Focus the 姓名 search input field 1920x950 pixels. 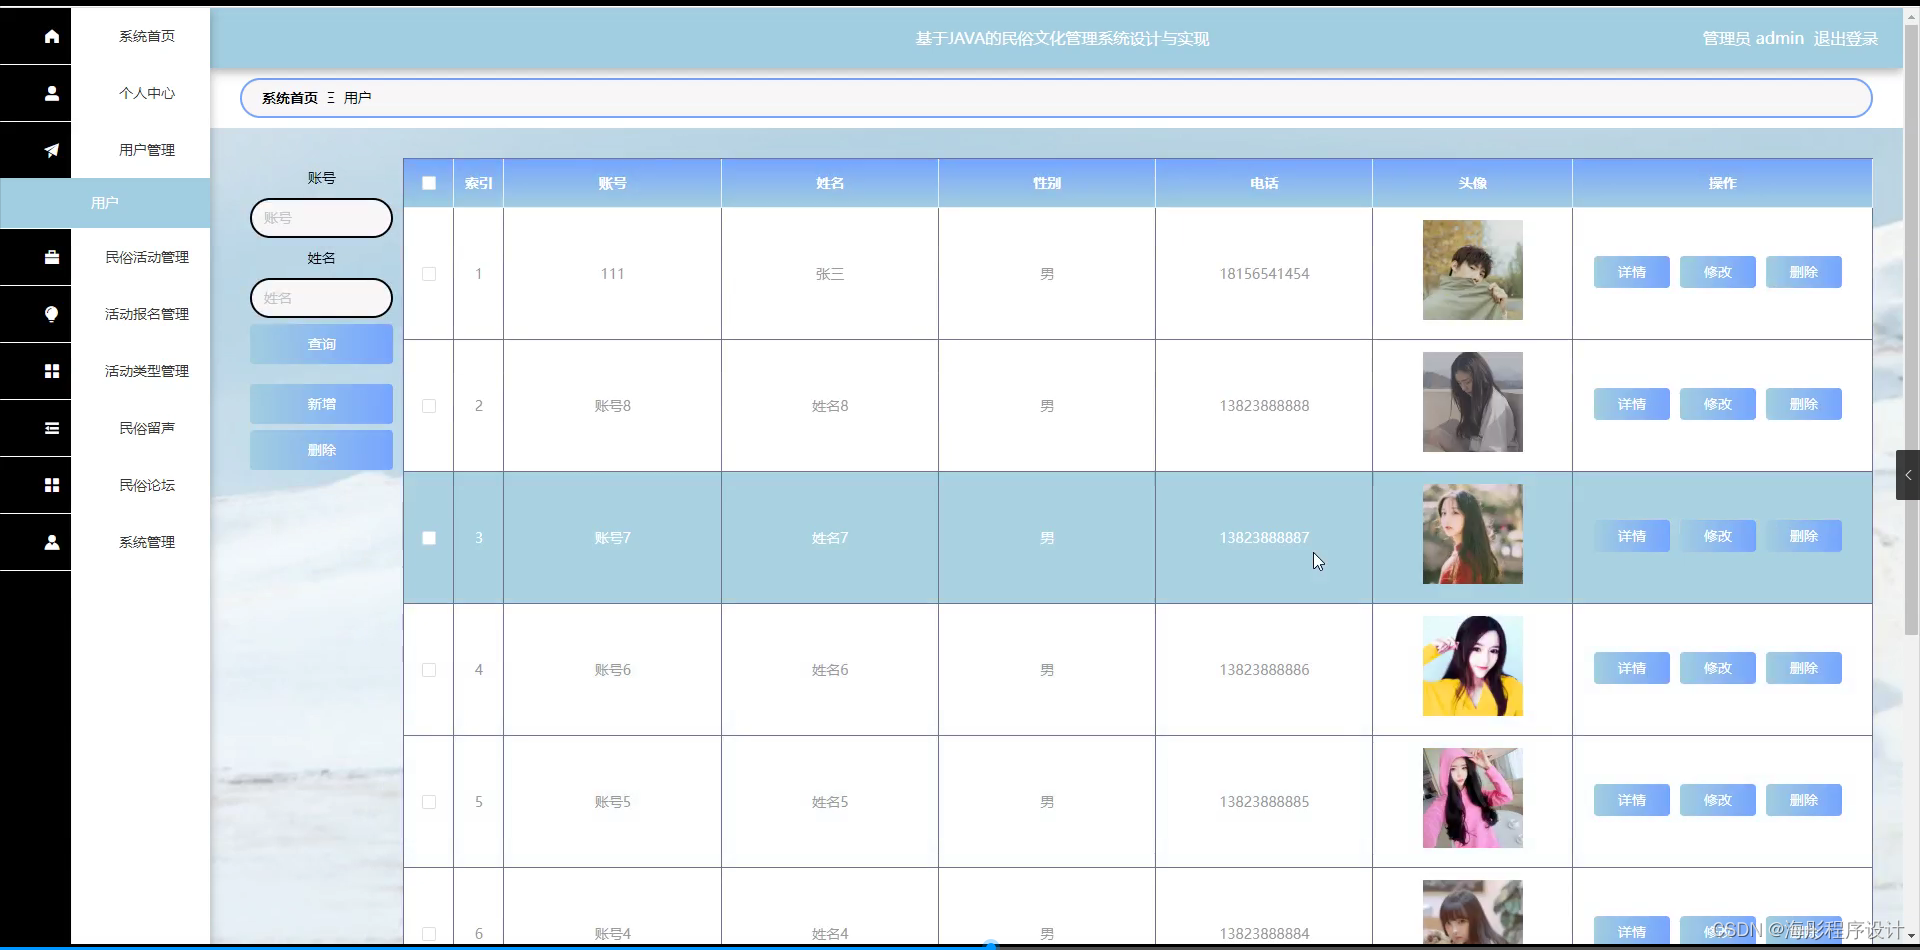point(321,298)
